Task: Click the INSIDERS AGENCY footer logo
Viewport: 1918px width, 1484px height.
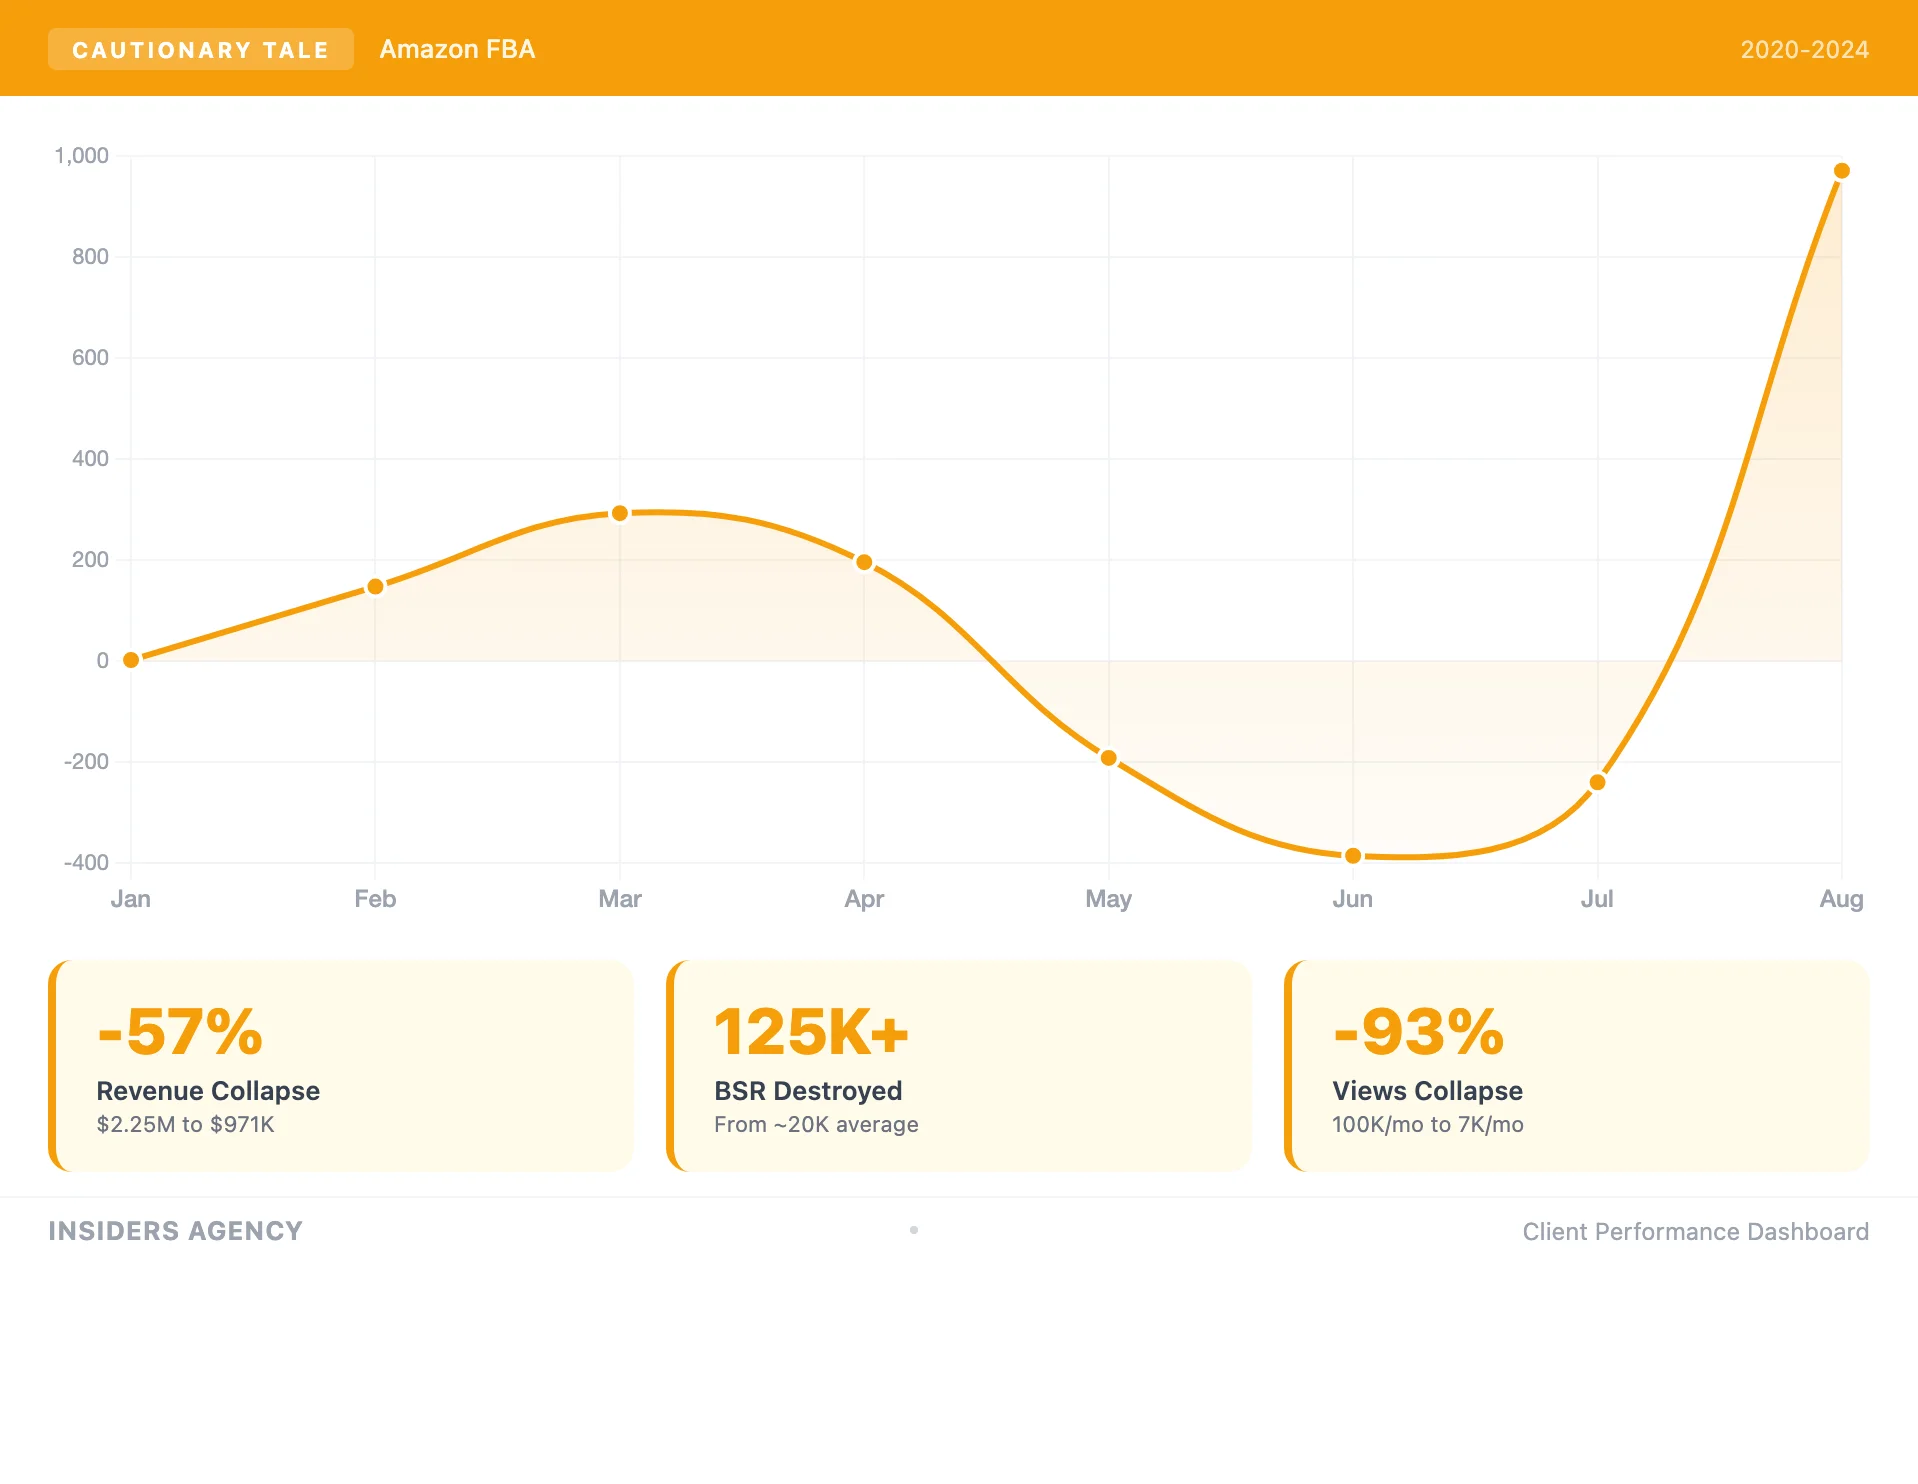Action: (x=176, y=1231)
